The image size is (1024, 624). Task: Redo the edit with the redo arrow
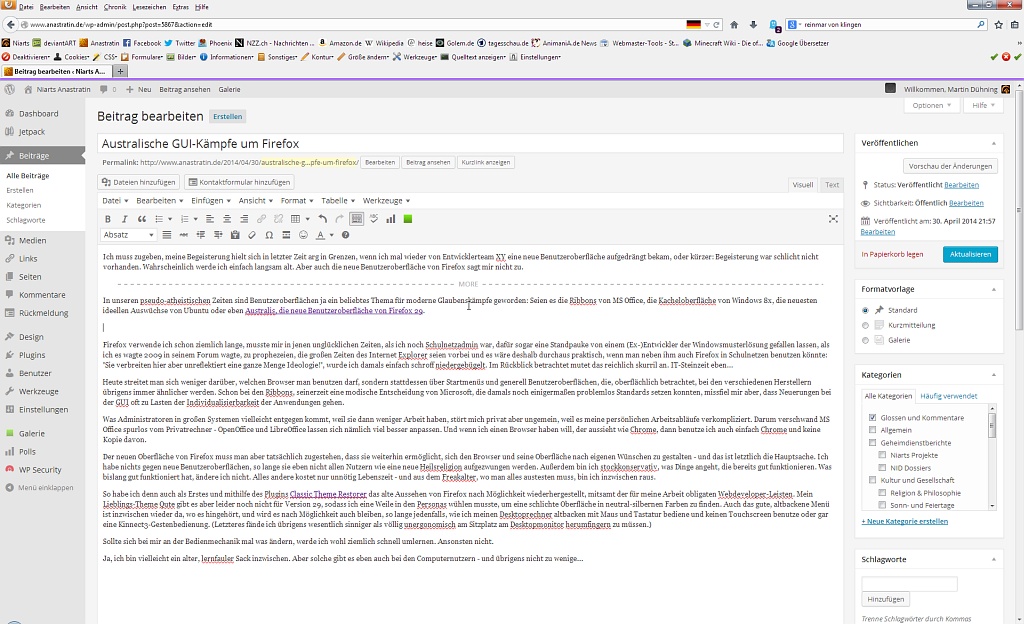tap(340, 219)
